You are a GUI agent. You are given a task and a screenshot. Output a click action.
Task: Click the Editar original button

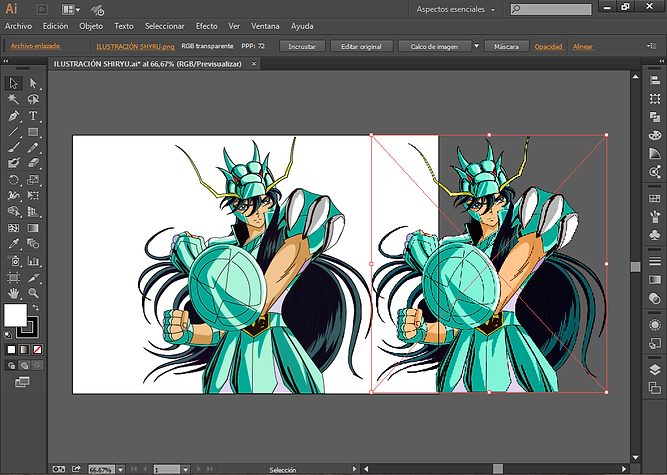(x=361, y=46)
